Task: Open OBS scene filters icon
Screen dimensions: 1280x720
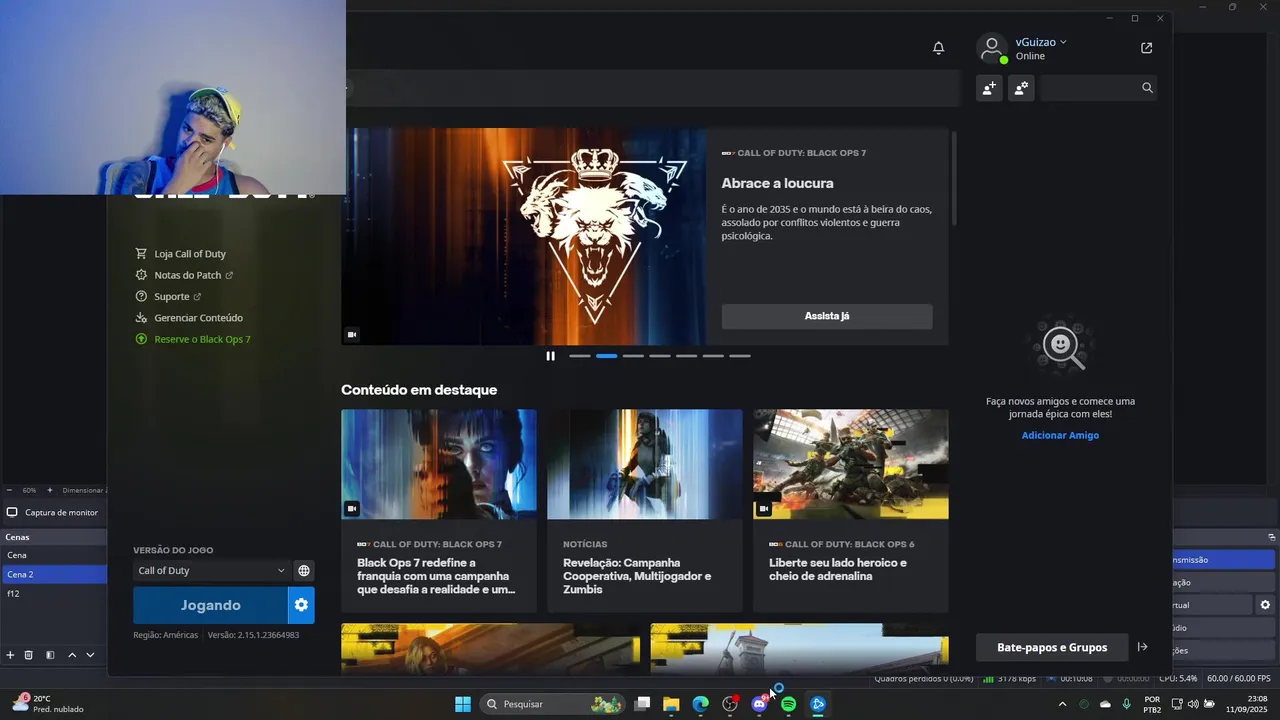Action: click(50, 655)
